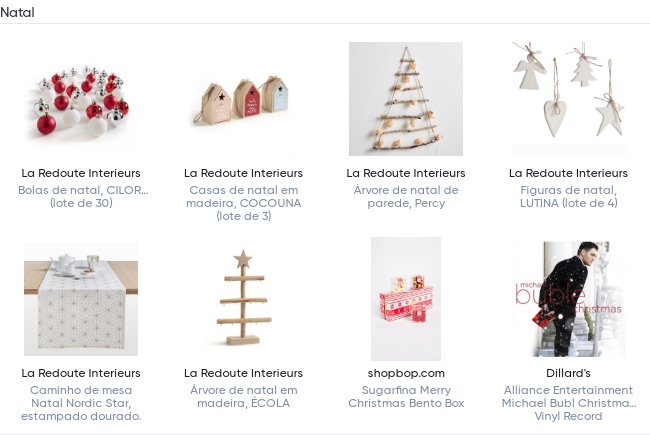Click the Natal section heading

(17, 12)
